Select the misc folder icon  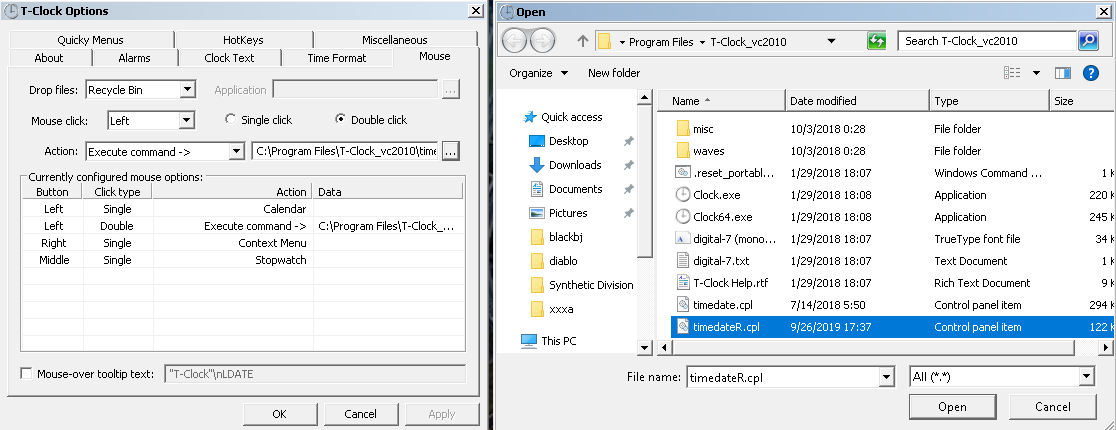[683, 129]
